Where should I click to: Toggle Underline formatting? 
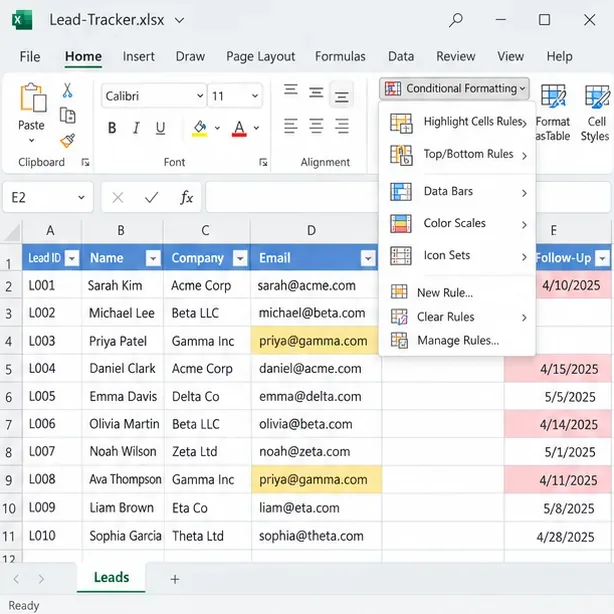click(x=160, y=128)
